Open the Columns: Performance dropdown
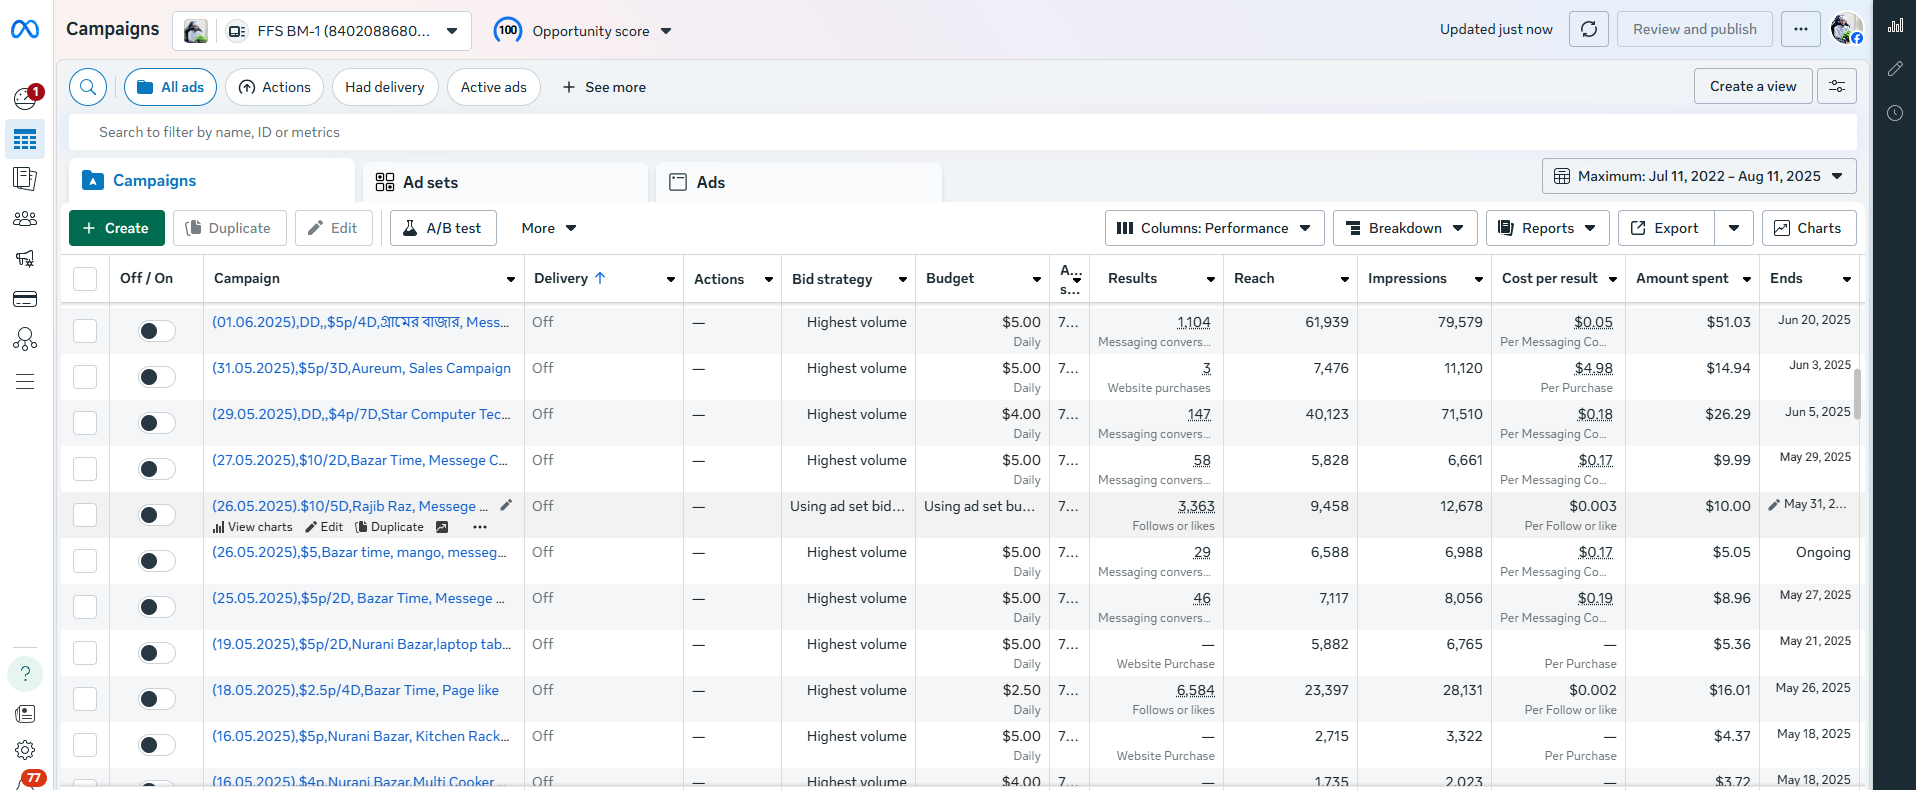This screenshot has height=790, width=1916. [x=1214, y=228]
